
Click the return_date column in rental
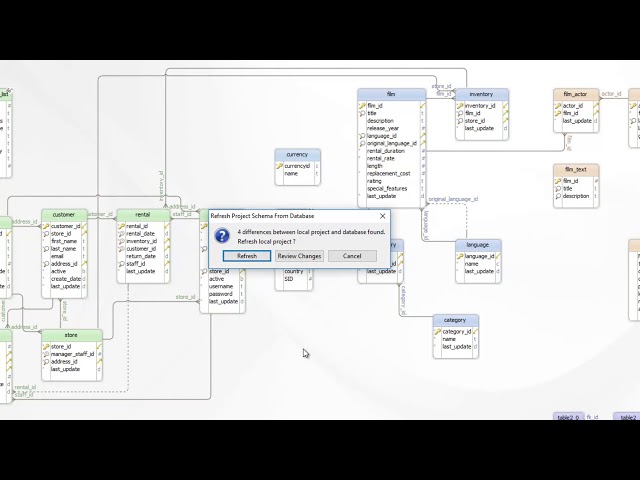pos(141,256)
